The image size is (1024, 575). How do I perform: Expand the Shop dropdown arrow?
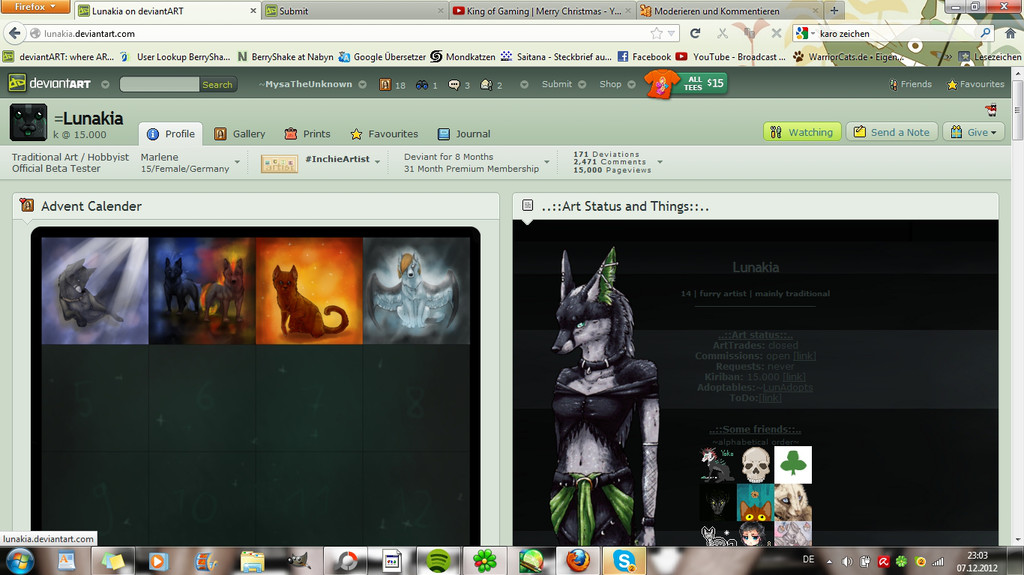(632, 84)
